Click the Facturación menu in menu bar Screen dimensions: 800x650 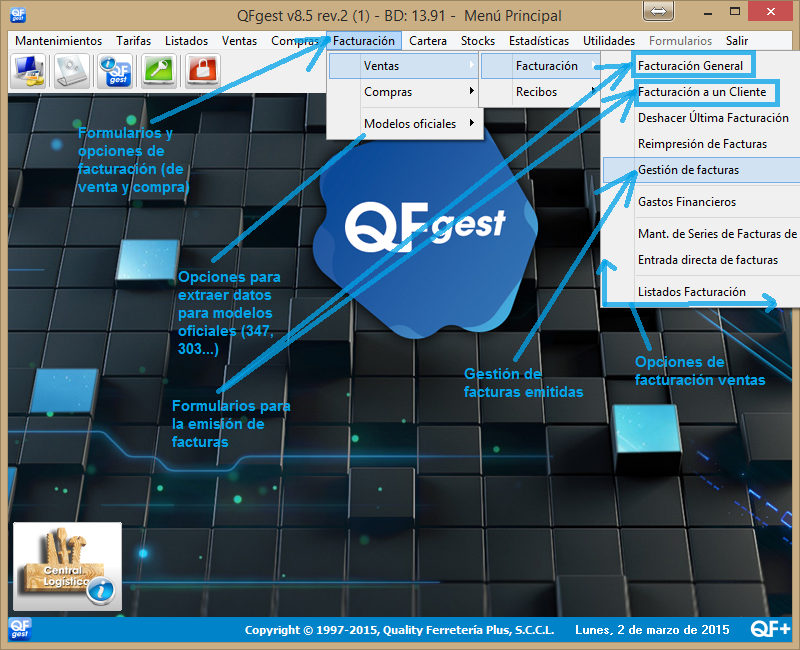(x=364, y=41)
